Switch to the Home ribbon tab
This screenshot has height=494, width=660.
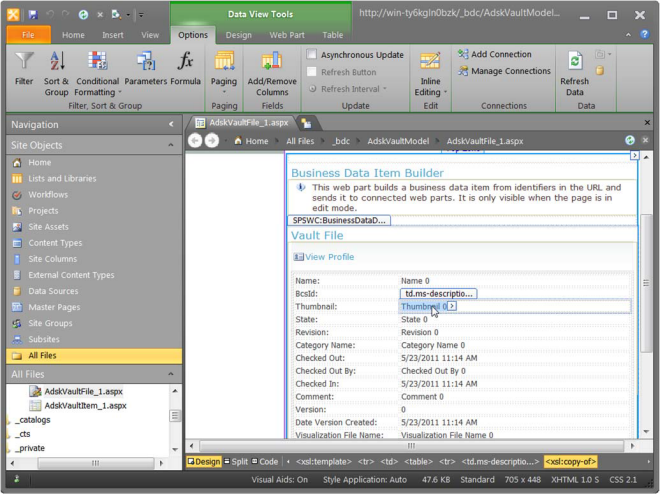tap(73, 35)
